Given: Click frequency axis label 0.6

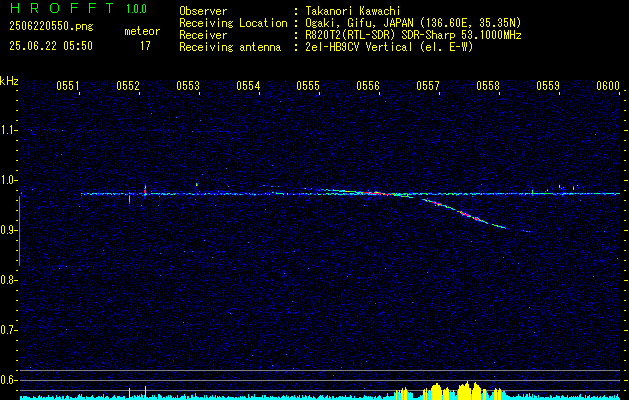Looking at the screenshot, I should pos(9,380).
